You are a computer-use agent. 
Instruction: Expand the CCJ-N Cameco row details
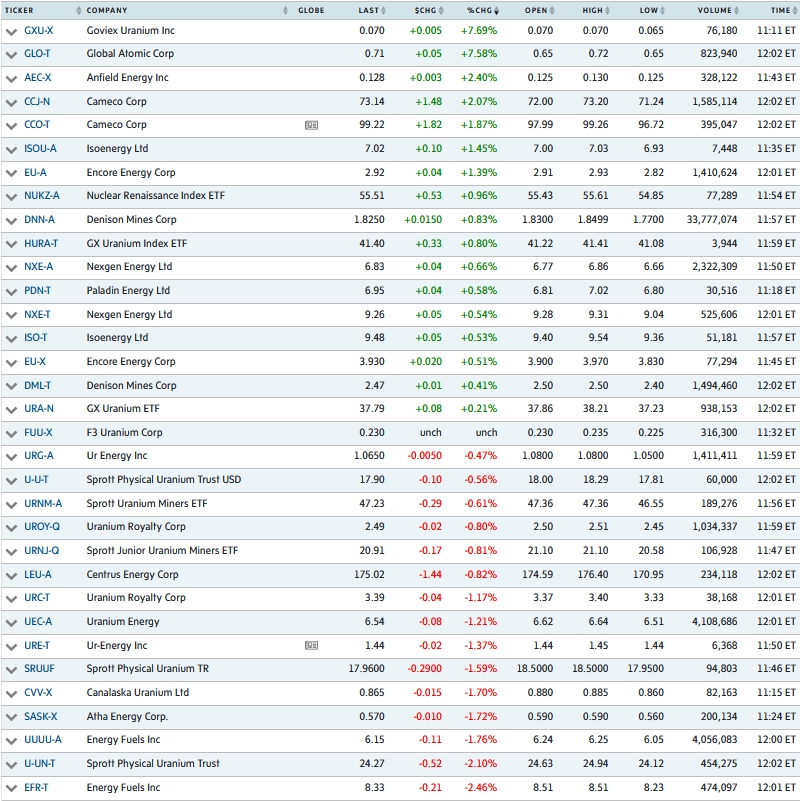(11, 102)
